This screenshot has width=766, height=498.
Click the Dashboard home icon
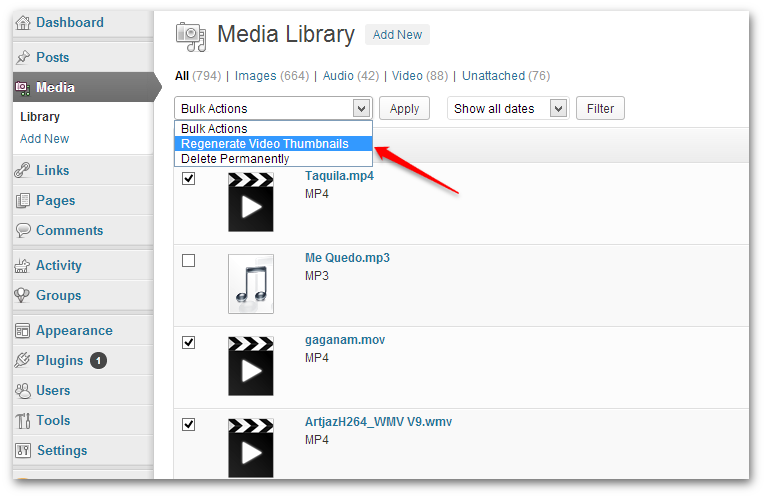click(23, 22)
